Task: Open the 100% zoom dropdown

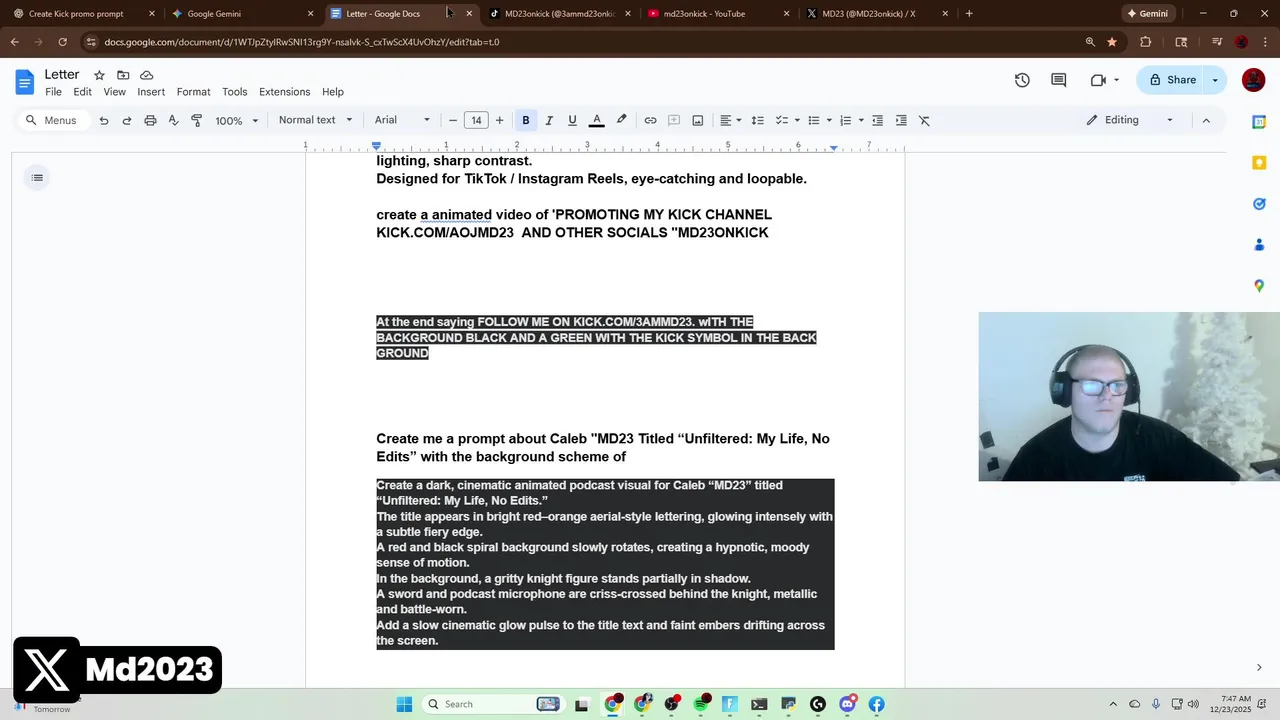Action: (237, 120)
